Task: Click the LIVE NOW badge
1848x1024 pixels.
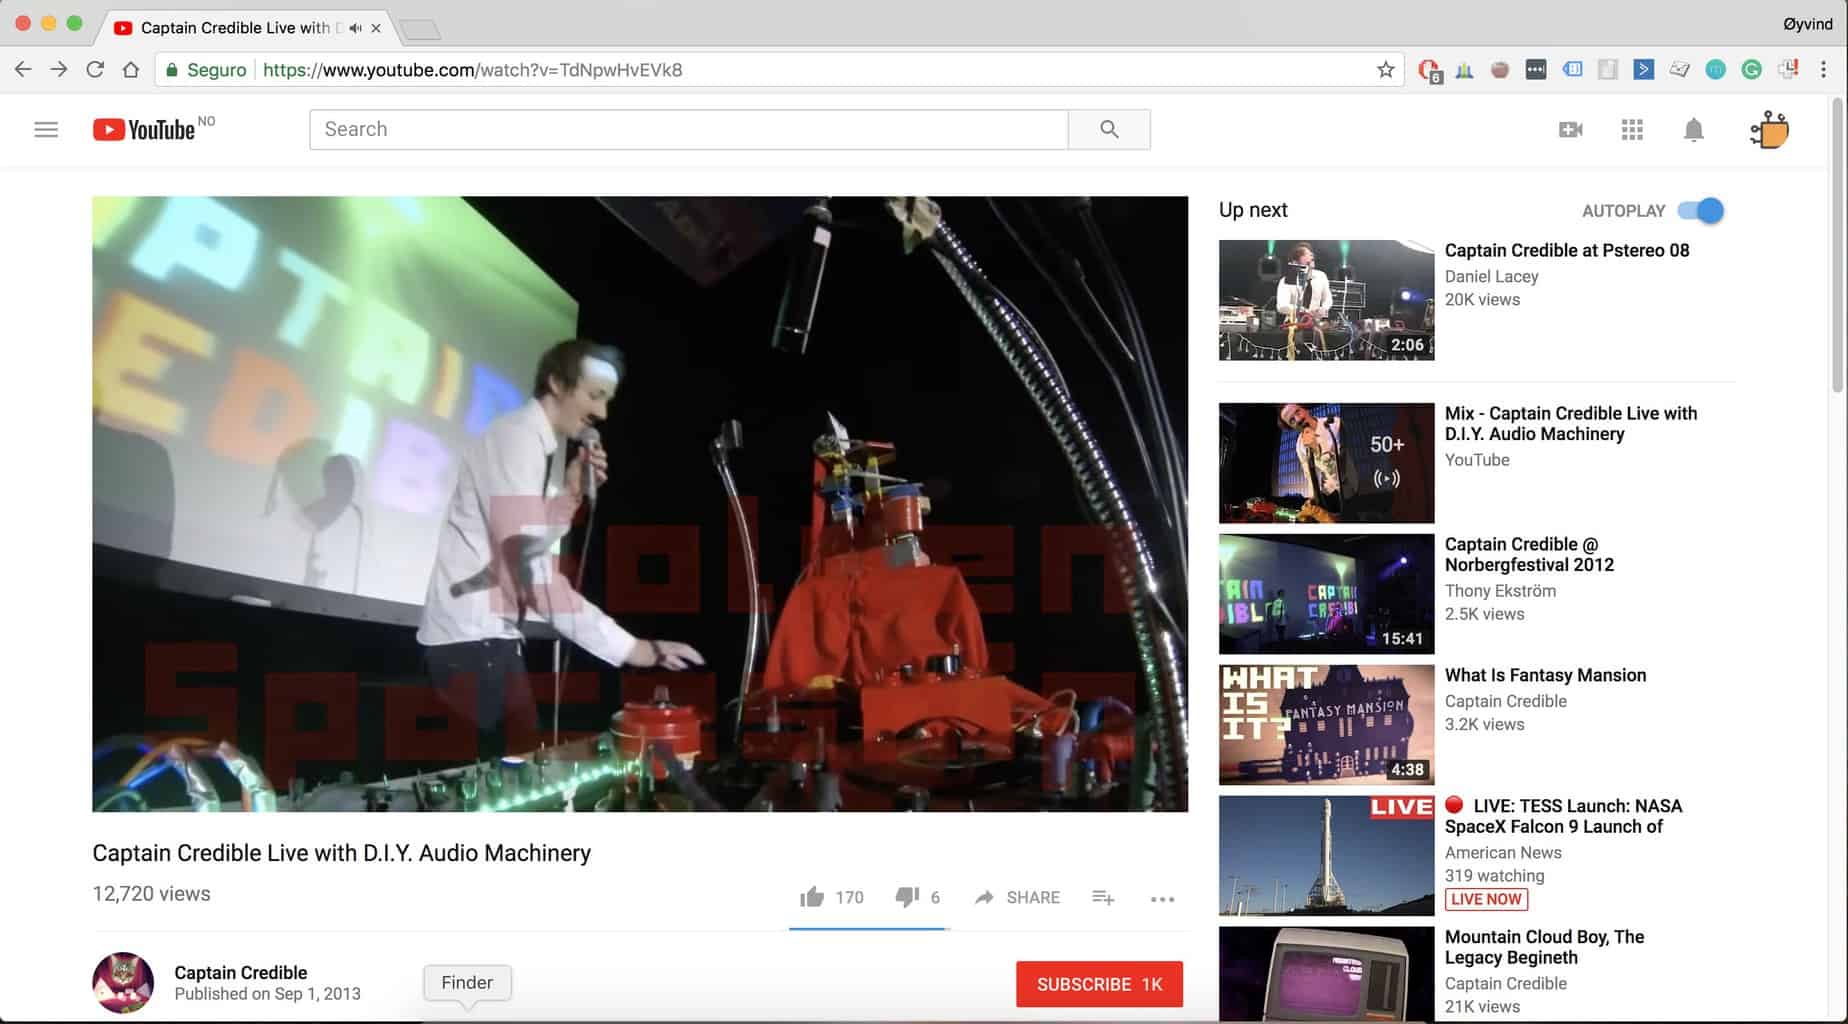Action: [1486, 899]
